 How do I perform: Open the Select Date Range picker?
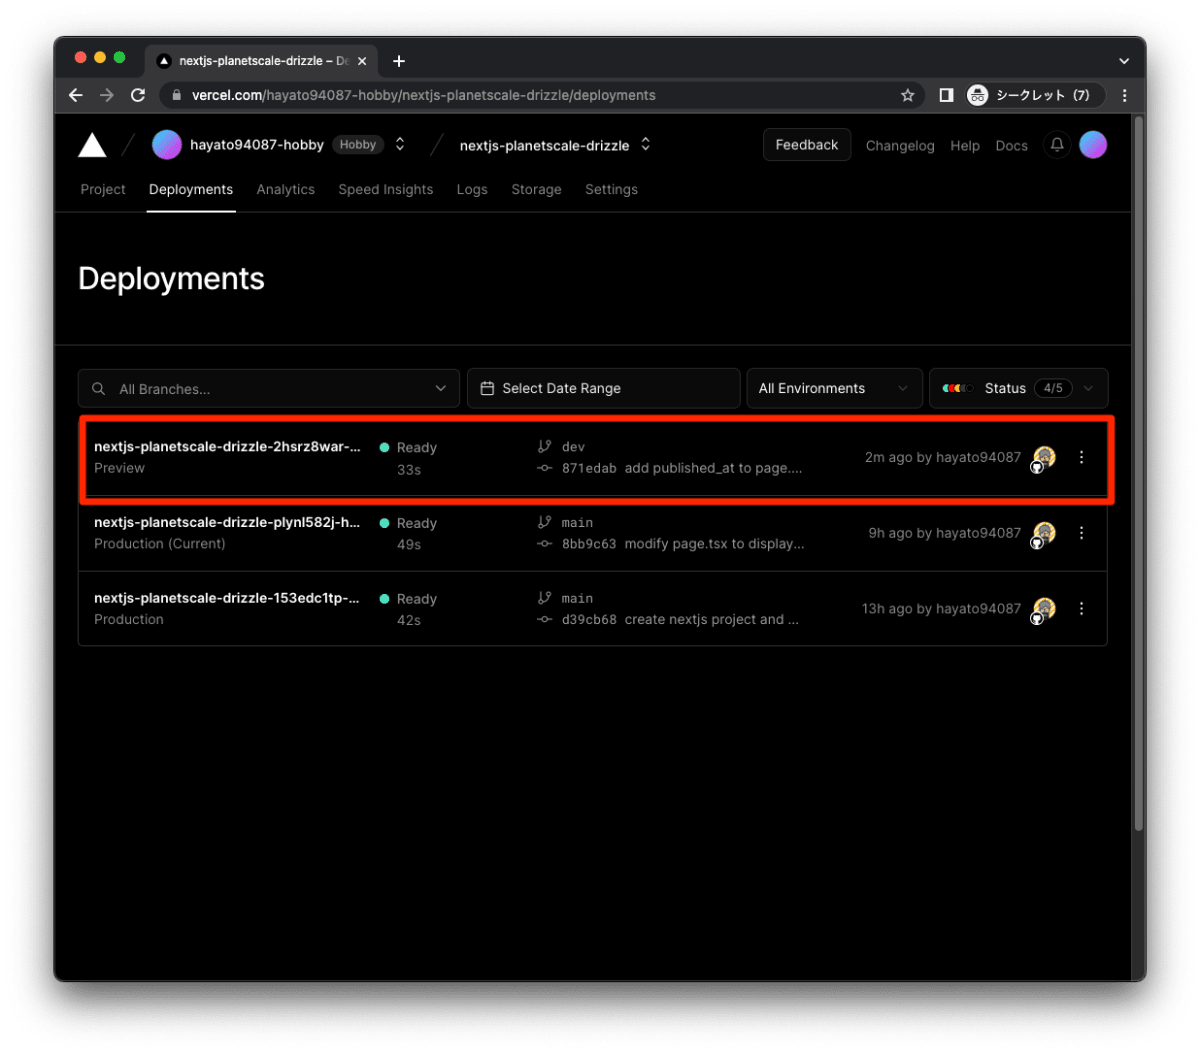click(604, 388)
